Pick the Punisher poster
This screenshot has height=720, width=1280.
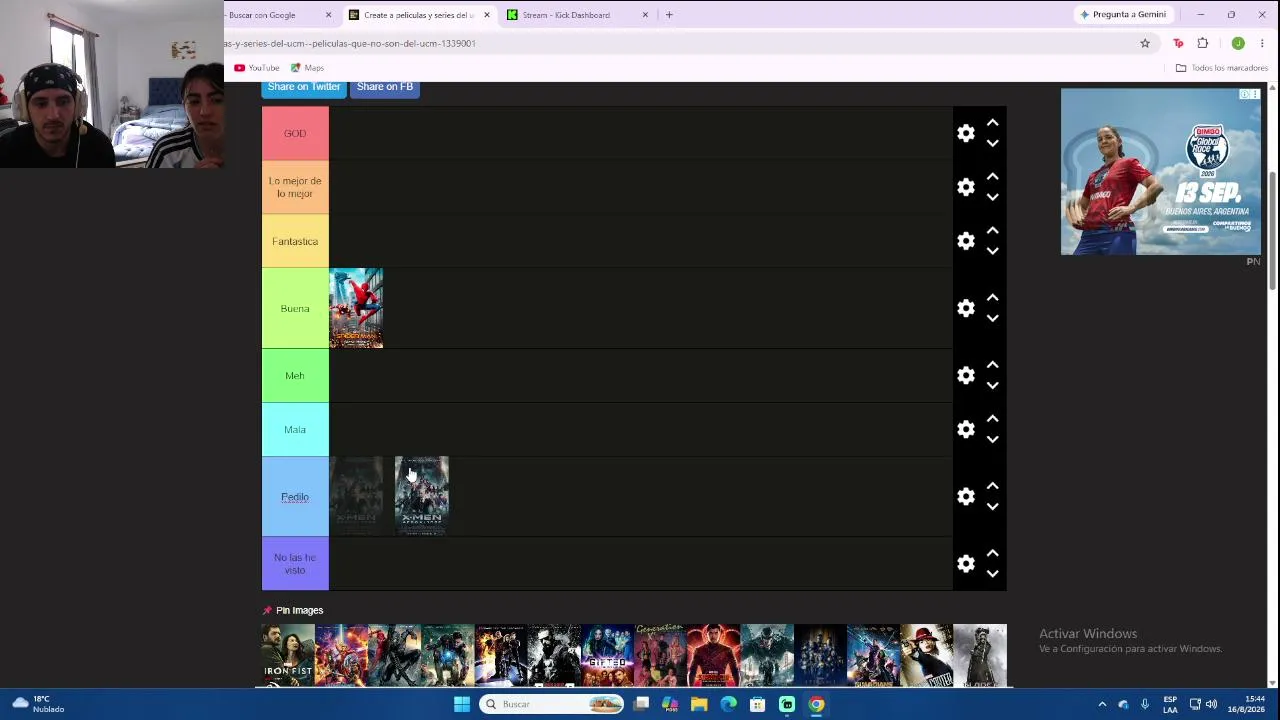pos(554,655)
